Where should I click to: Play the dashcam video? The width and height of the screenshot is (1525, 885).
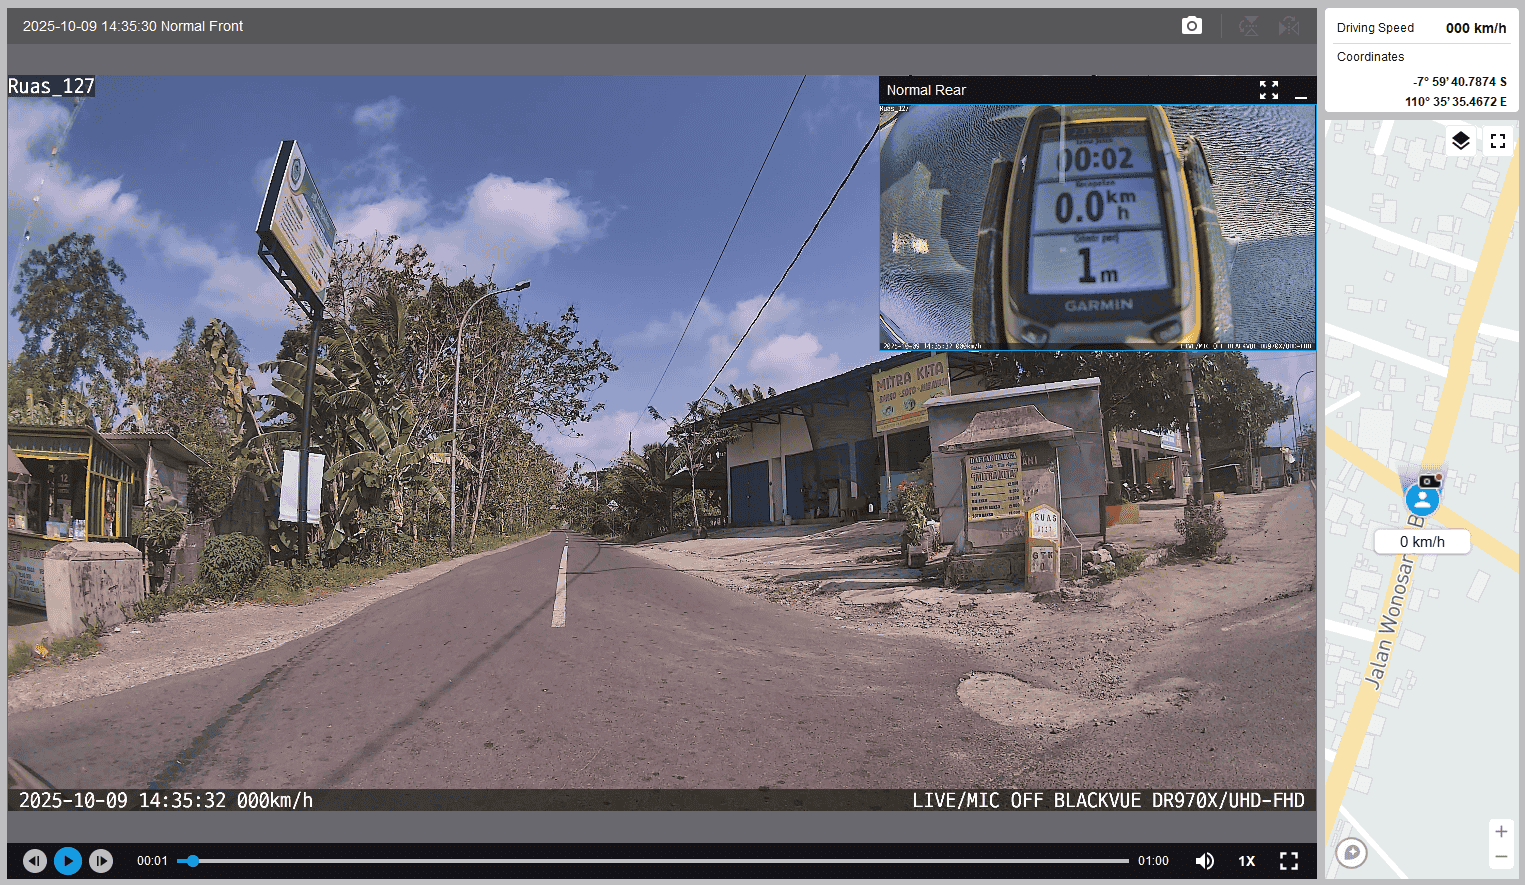[x=68, y=861]
